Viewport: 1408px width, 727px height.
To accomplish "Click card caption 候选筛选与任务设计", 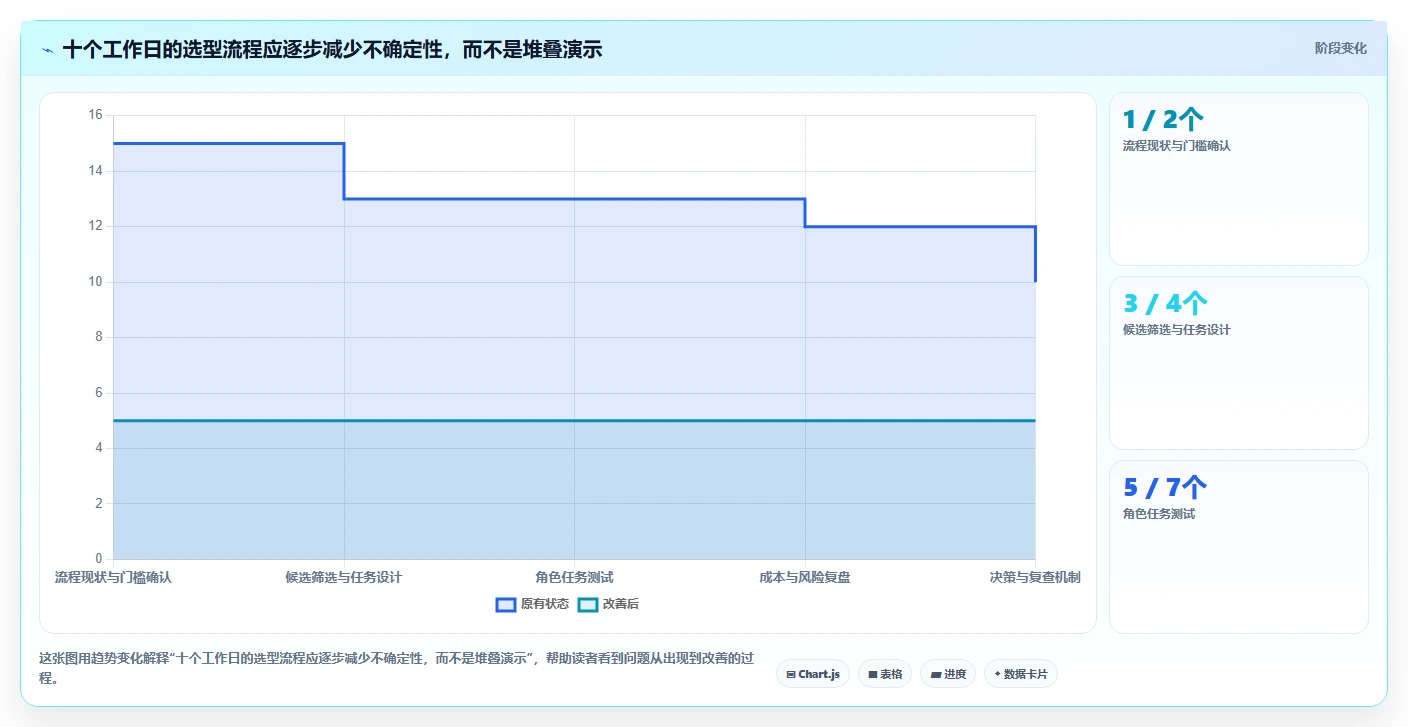I will 1176,330.
